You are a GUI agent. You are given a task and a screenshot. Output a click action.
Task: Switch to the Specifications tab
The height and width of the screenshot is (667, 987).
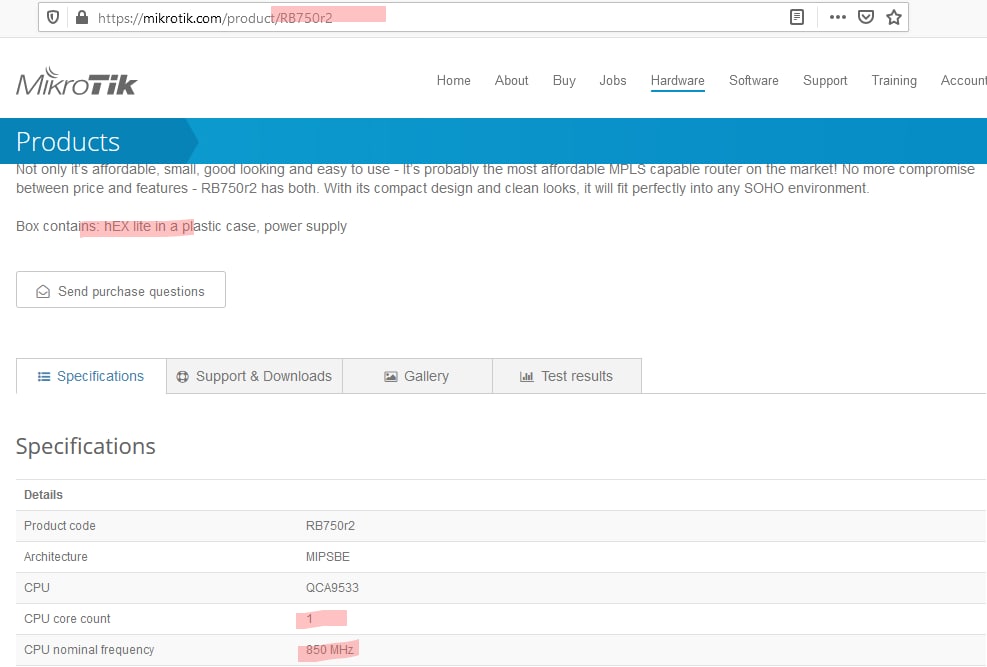pyautogui.click(x=91, y=376)
